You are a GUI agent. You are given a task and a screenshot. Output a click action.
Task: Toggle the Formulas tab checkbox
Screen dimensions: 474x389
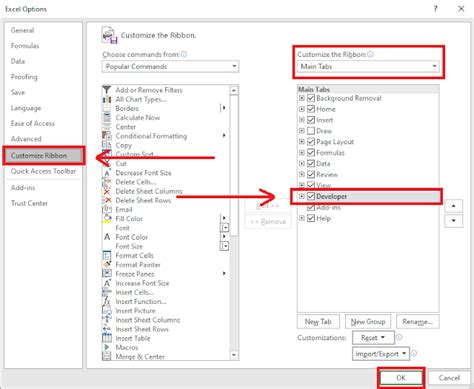point(311,153)
